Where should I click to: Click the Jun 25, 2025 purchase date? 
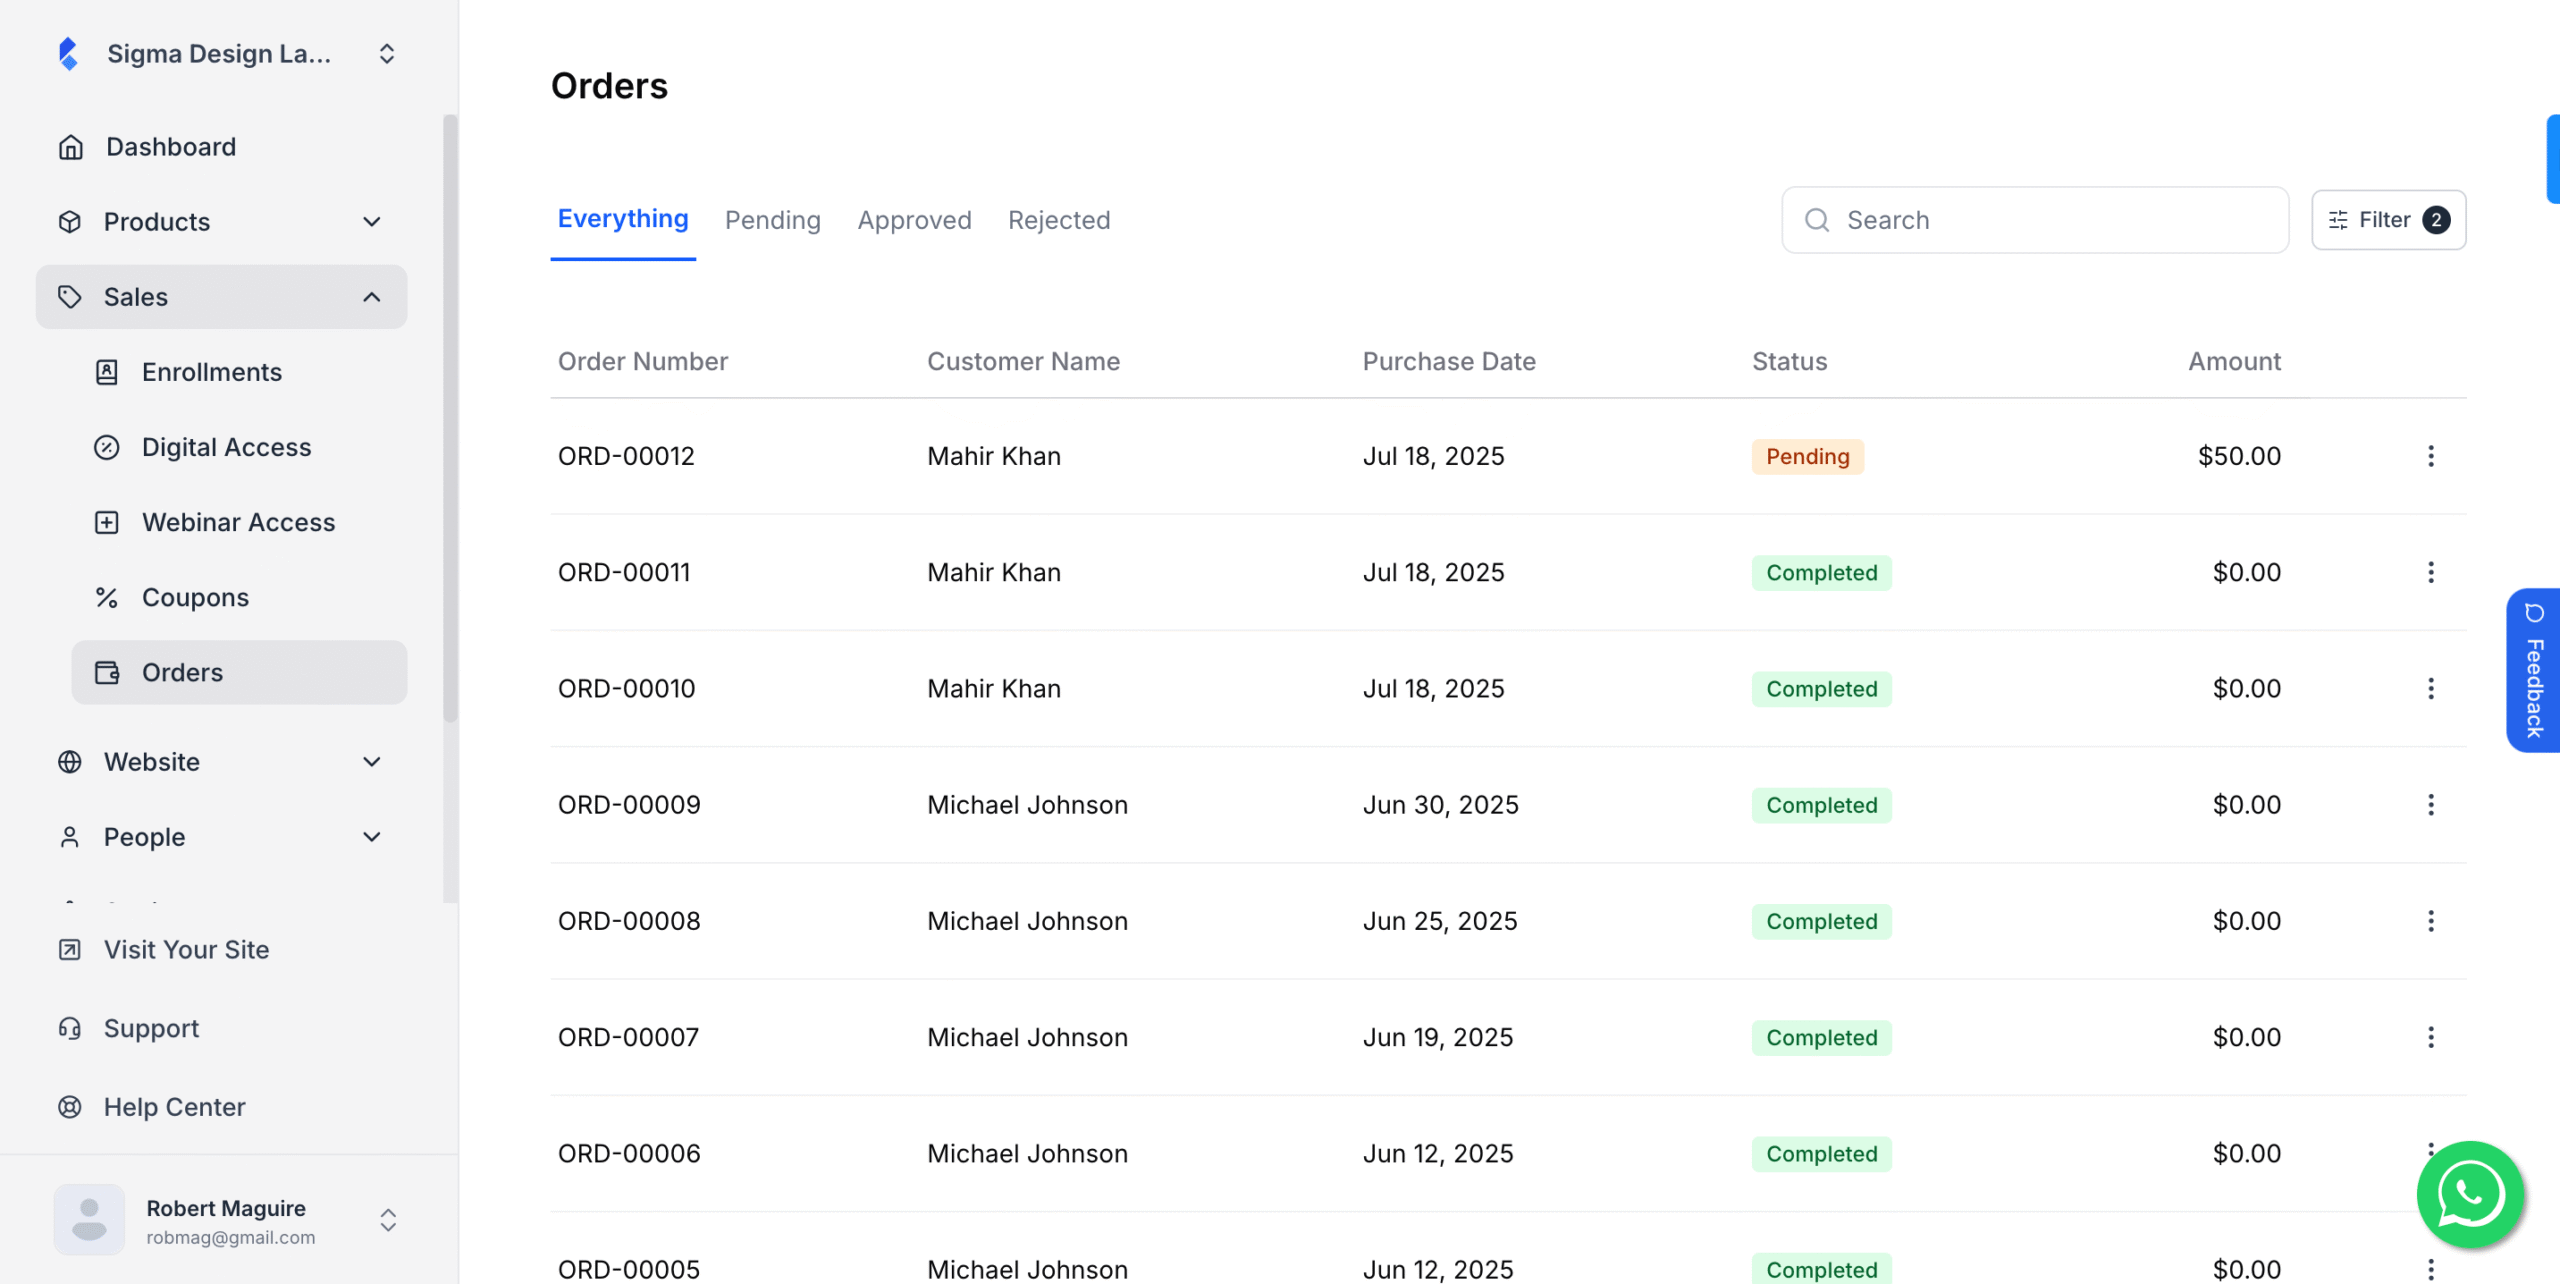[1440, 921]
